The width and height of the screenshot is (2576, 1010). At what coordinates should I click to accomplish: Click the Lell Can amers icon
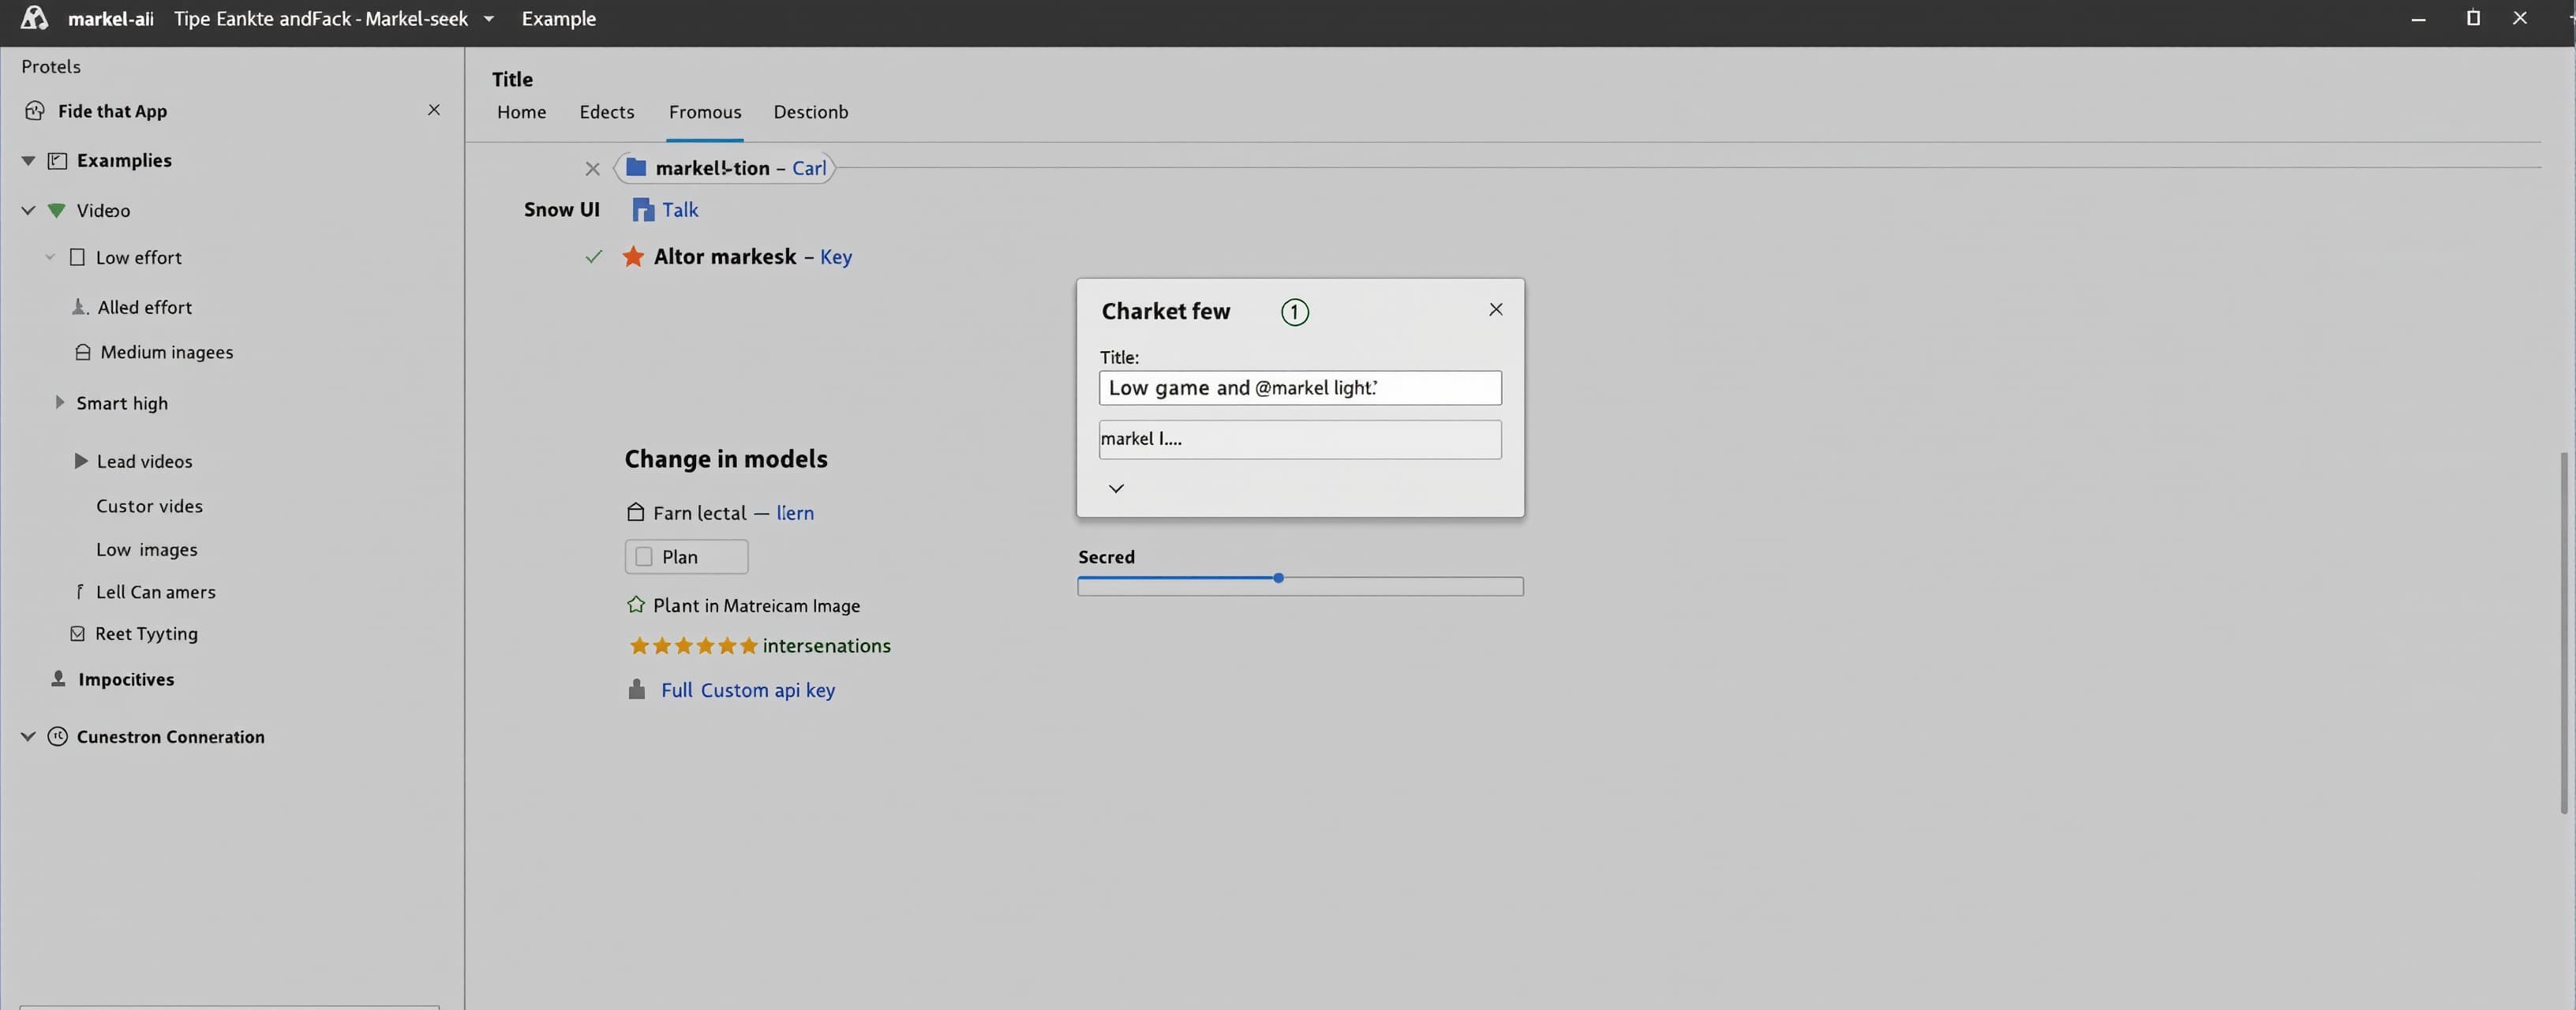pyautogui.click(x=80, y=592)
